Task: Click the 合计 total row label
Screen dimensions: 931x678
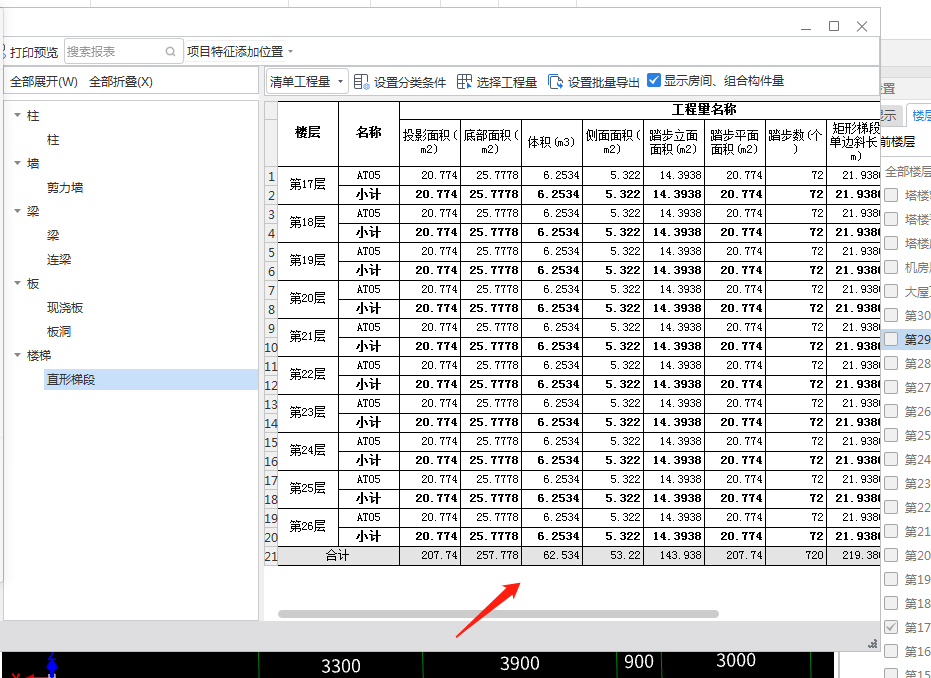Action: (338, 556)
